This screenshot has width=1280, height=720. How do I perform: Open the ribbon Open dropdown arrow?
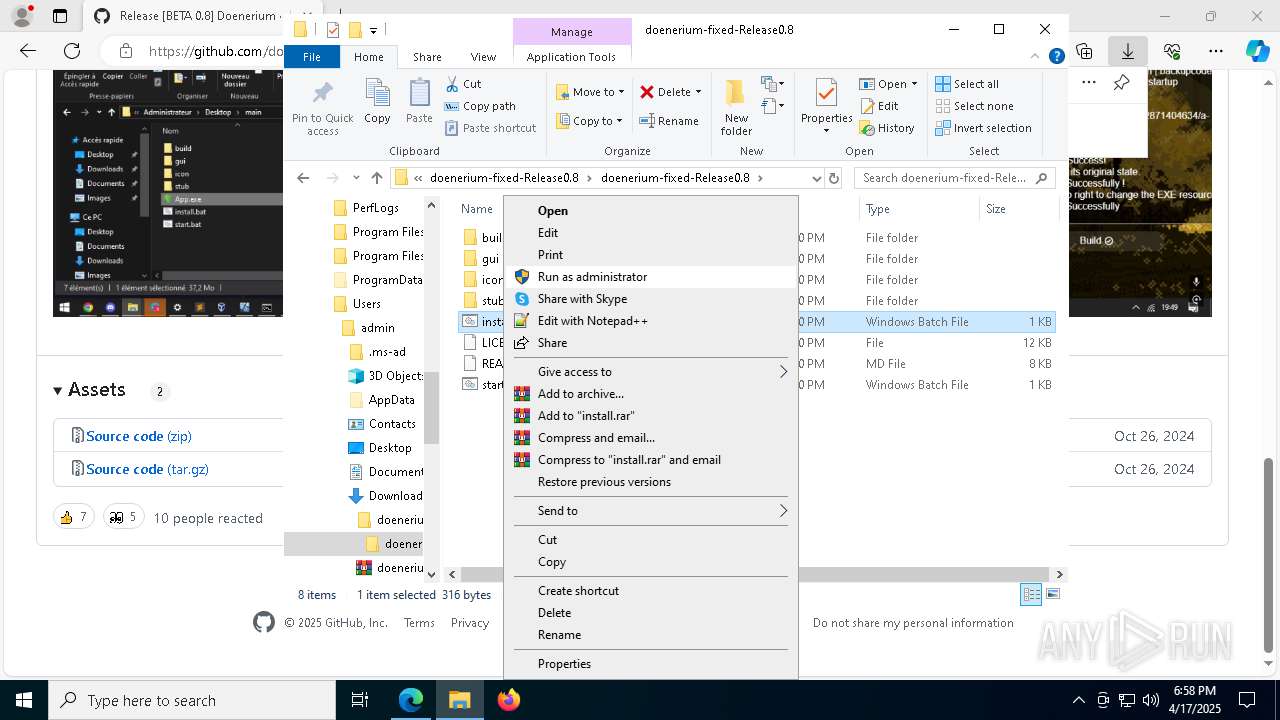coord(914,84)
